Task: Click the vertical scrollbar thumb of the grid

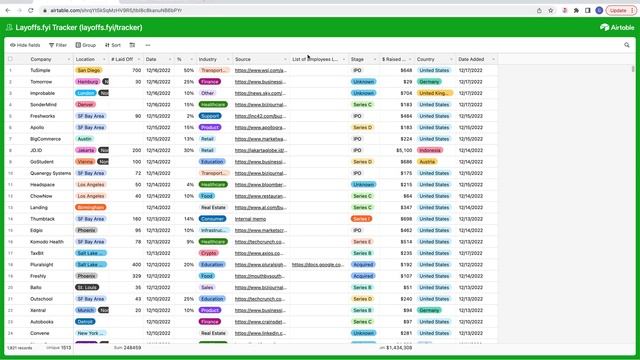Action: 633,69
